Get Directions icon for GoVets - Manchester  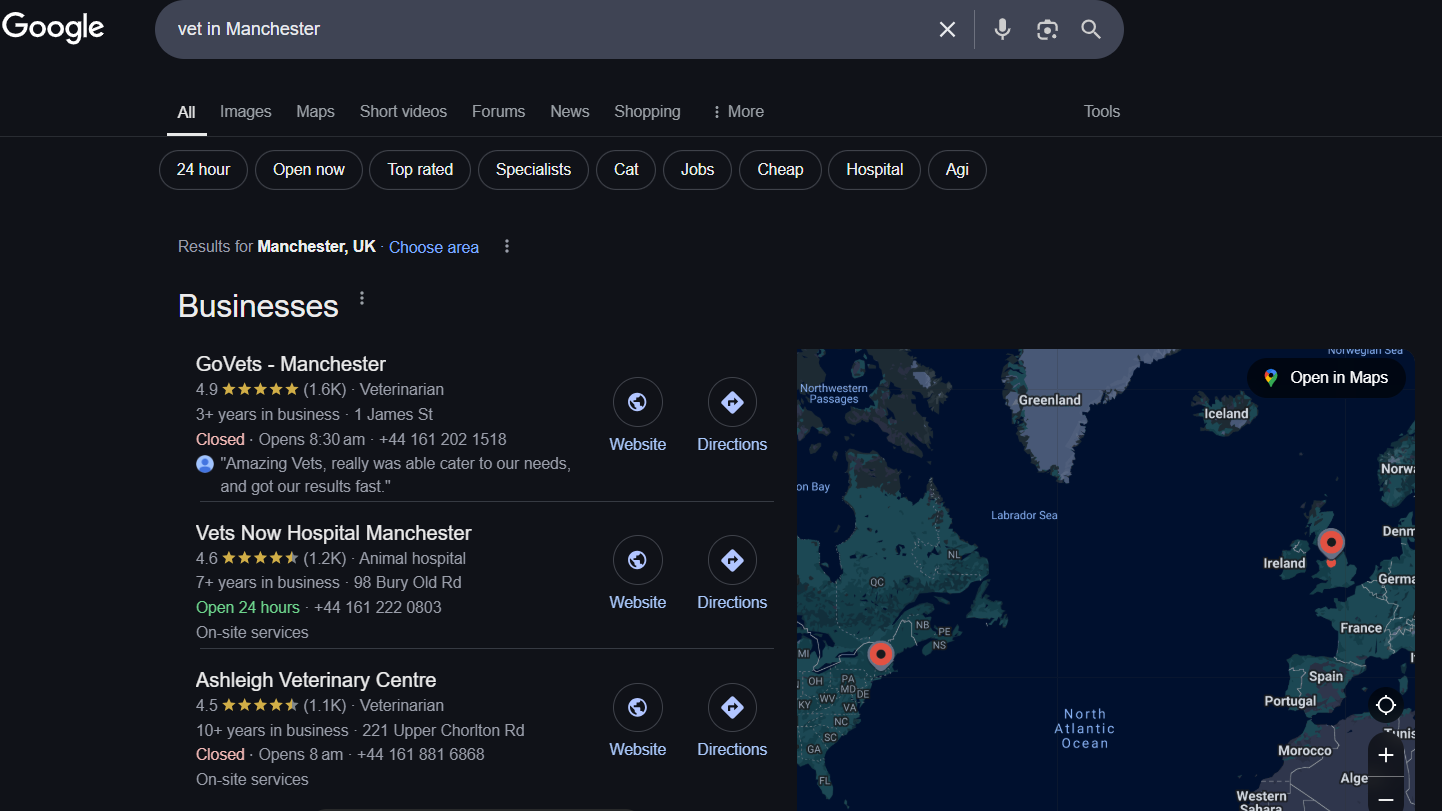(732, 402)
